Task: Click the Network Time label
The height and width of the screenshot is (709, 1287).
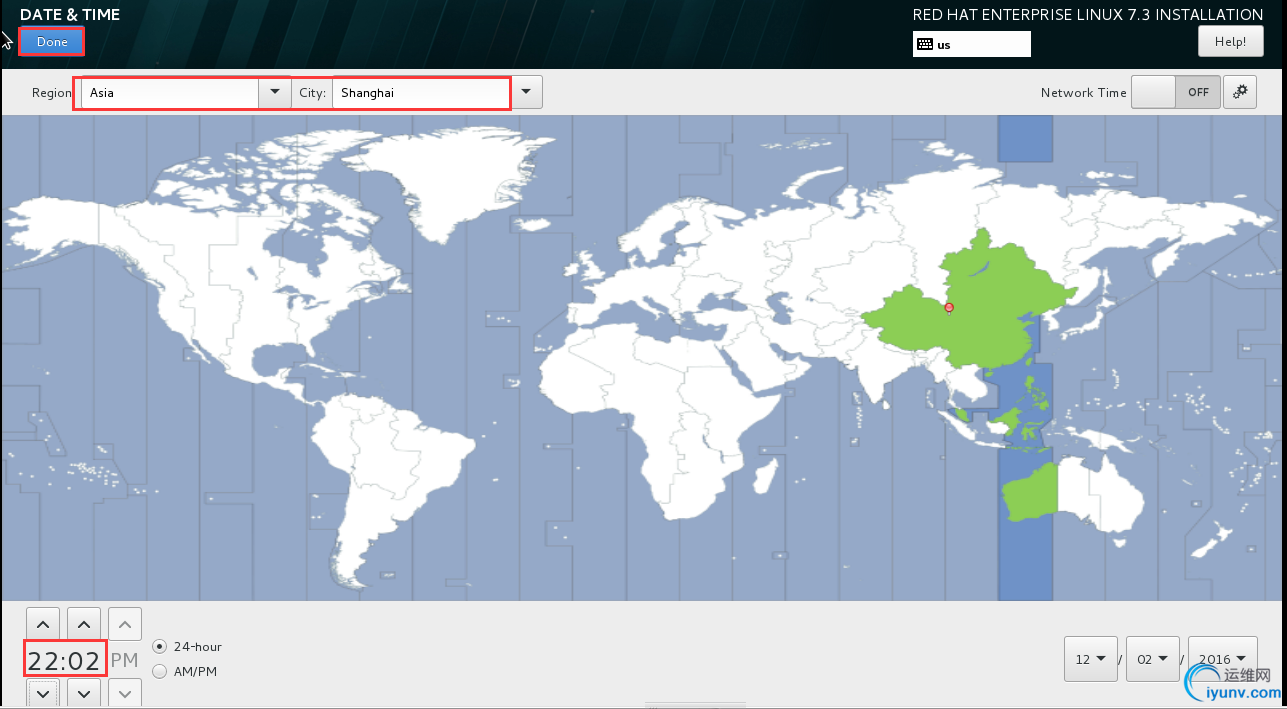Action: (x=1083, y=92)
